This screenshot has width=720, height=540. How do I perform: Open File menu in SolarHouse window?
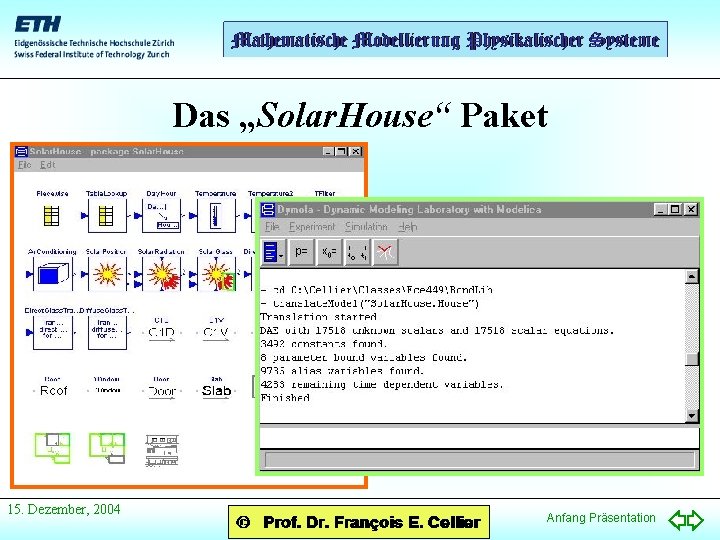(24, 165)
